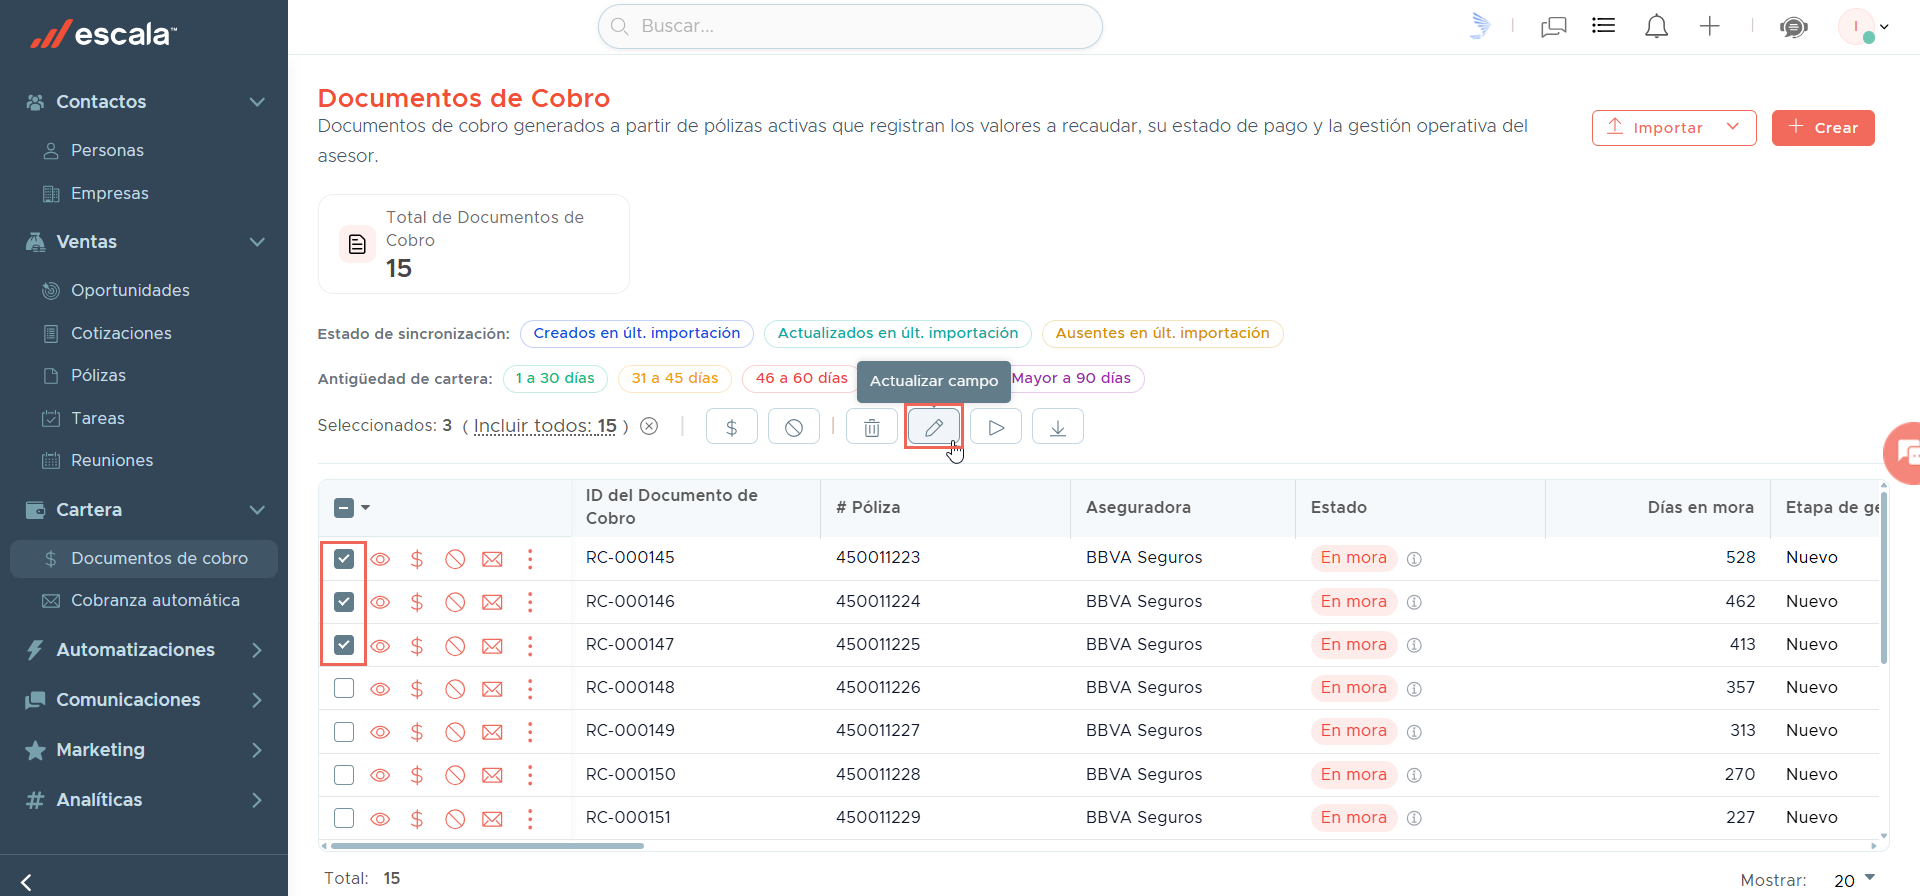Open the notifications bell
The image size is (1920, 896).
(1657, 26)
